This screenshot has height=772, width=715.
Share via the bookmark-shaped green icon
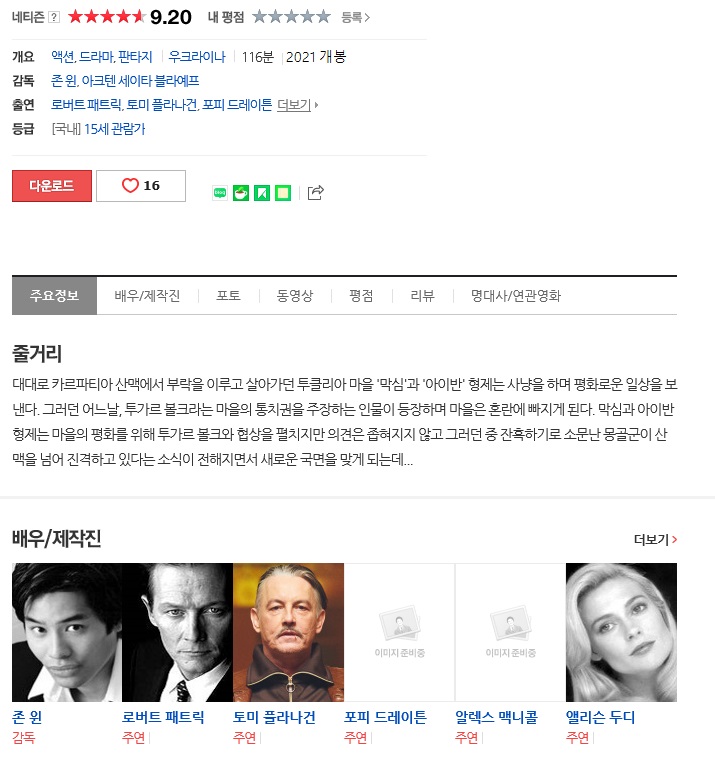pyautogui.click(x=262, y=193)
